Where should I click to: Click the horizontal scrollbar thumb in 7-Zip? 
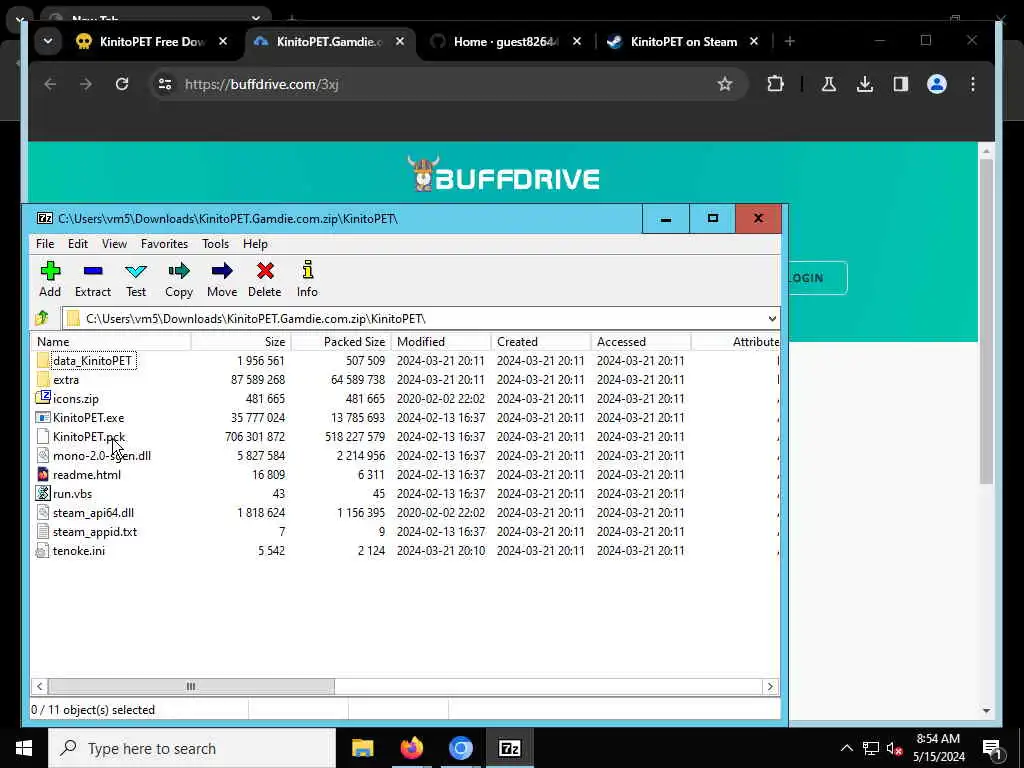[191, 686]
